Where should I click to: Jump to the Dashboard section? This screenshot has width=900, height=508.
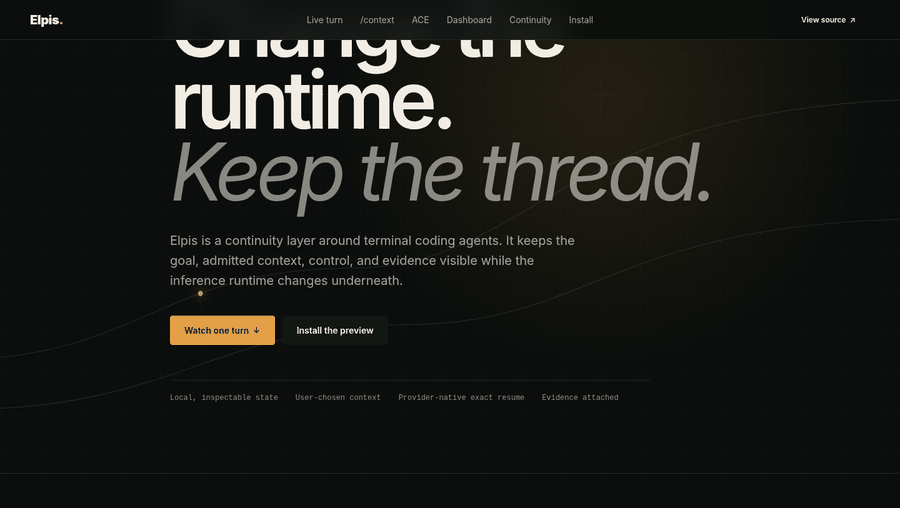469,20
